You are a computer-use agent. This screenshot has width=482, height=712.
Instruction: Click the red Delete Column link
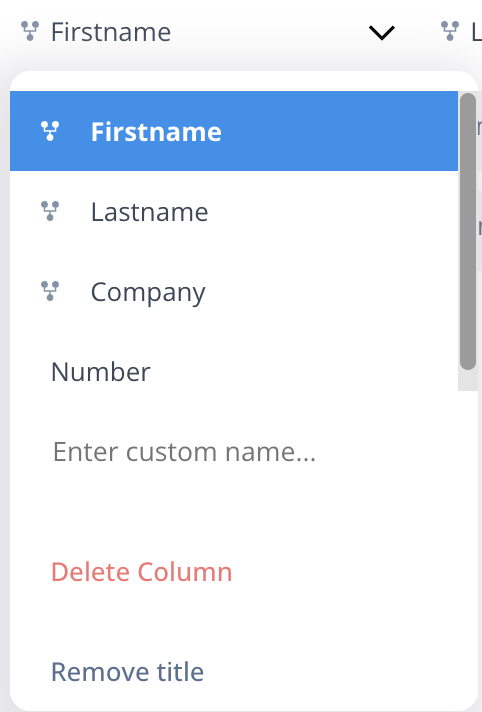[141, 572]
